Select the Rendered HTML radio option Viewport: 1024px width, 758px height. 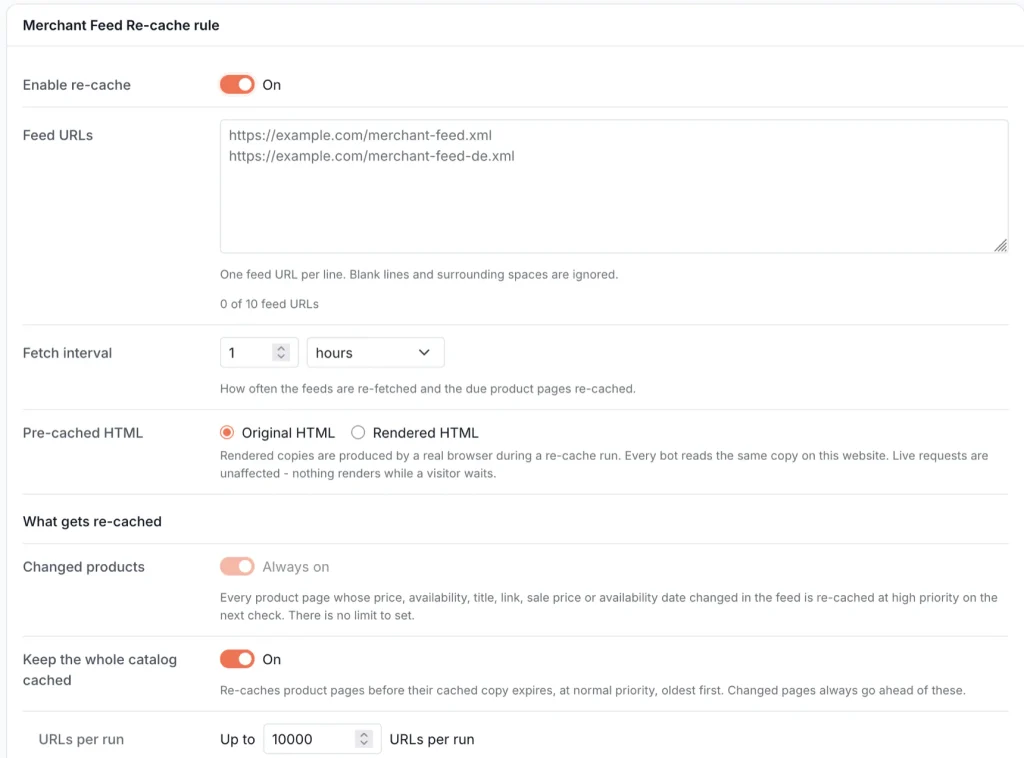coord(358,433)
